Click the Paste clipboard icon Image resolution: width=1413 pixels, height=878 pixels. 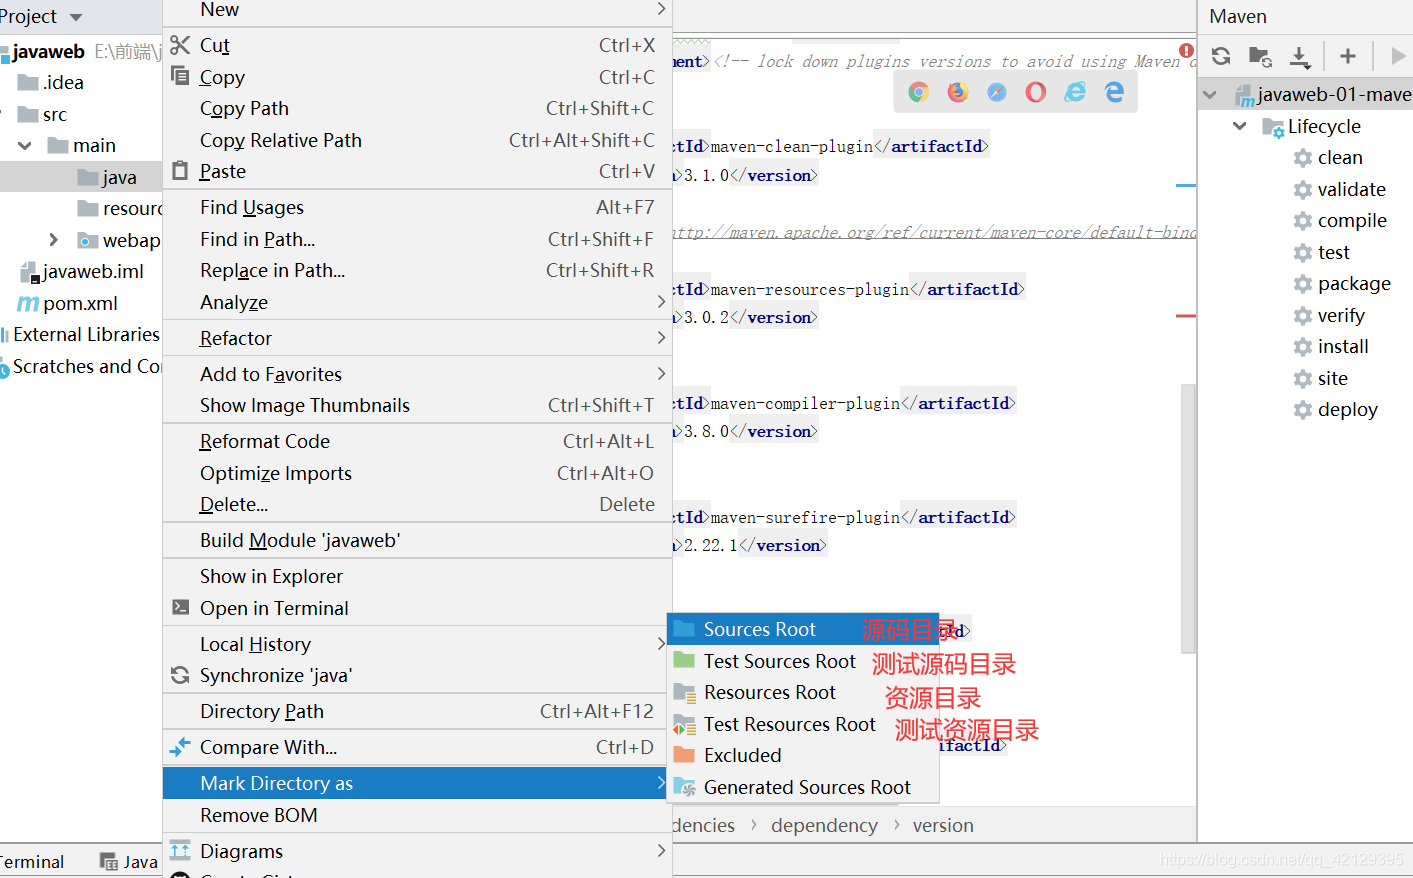pyautogui.click(x=180, y=171)
